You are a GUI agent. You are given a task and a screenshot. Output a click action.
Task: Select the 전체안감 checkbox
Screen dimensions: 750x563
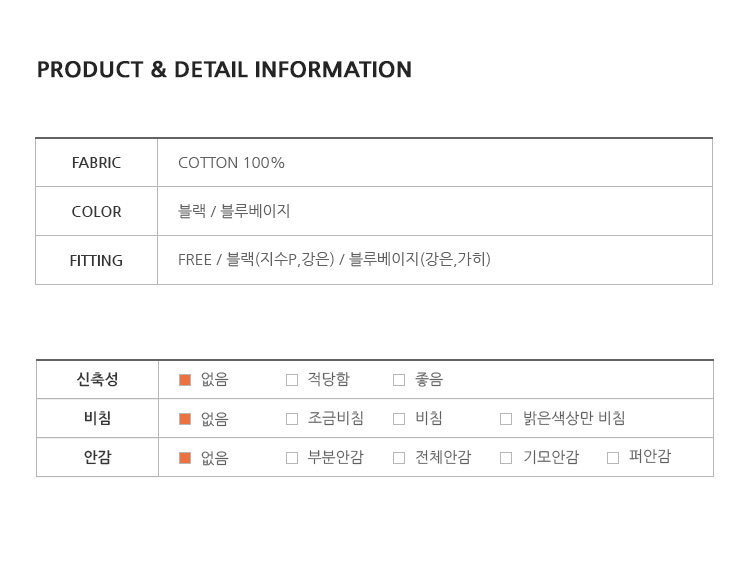[x=399, y=458]
